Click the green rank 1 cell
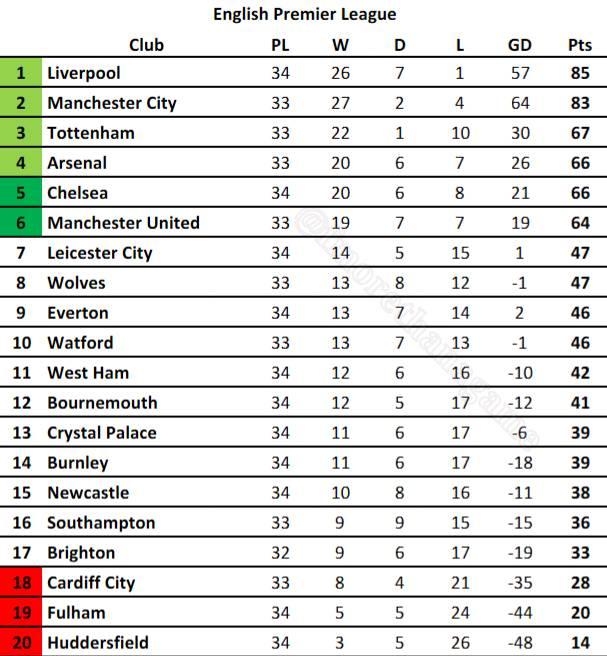607x656 pixels. pos(21,73)
